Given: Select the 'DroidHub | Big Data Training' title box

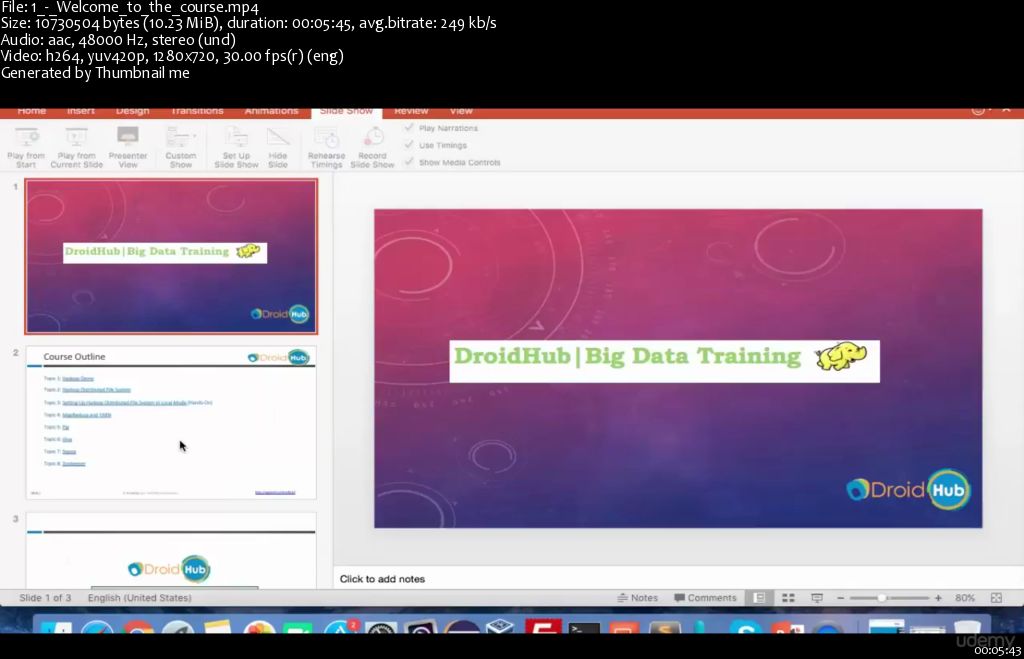Looking at the screenshot, I should (664, 361).
